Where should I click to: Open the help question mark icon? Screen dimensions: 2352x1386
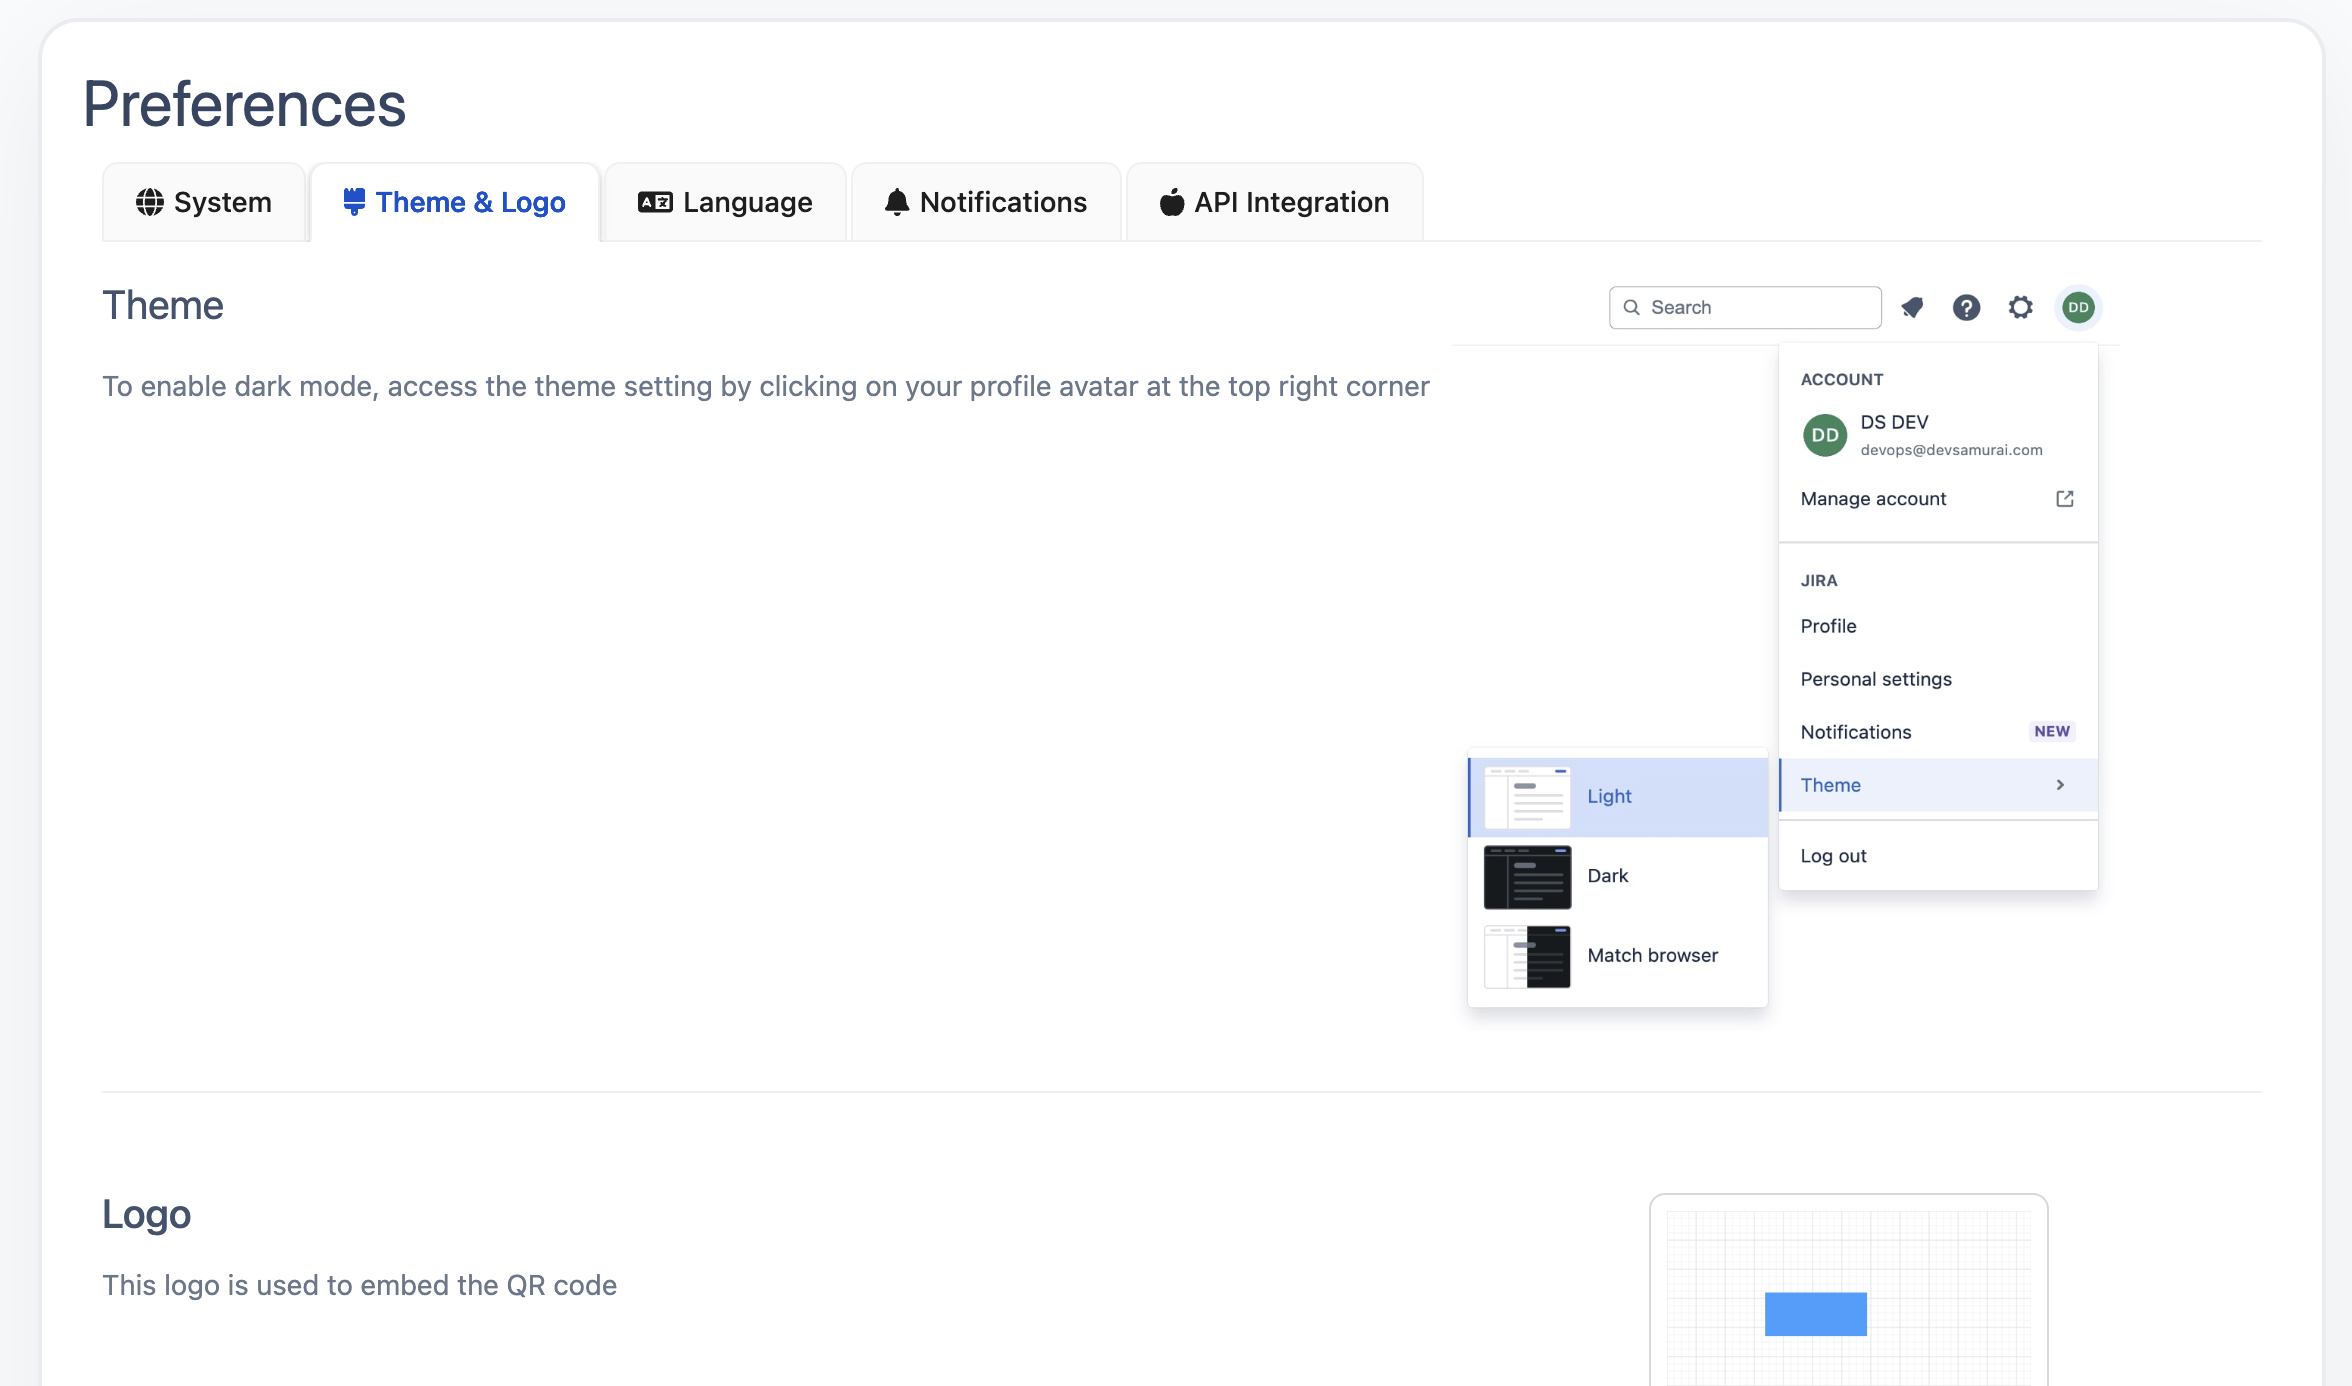pyautogui.click(x=1966, y=308)
